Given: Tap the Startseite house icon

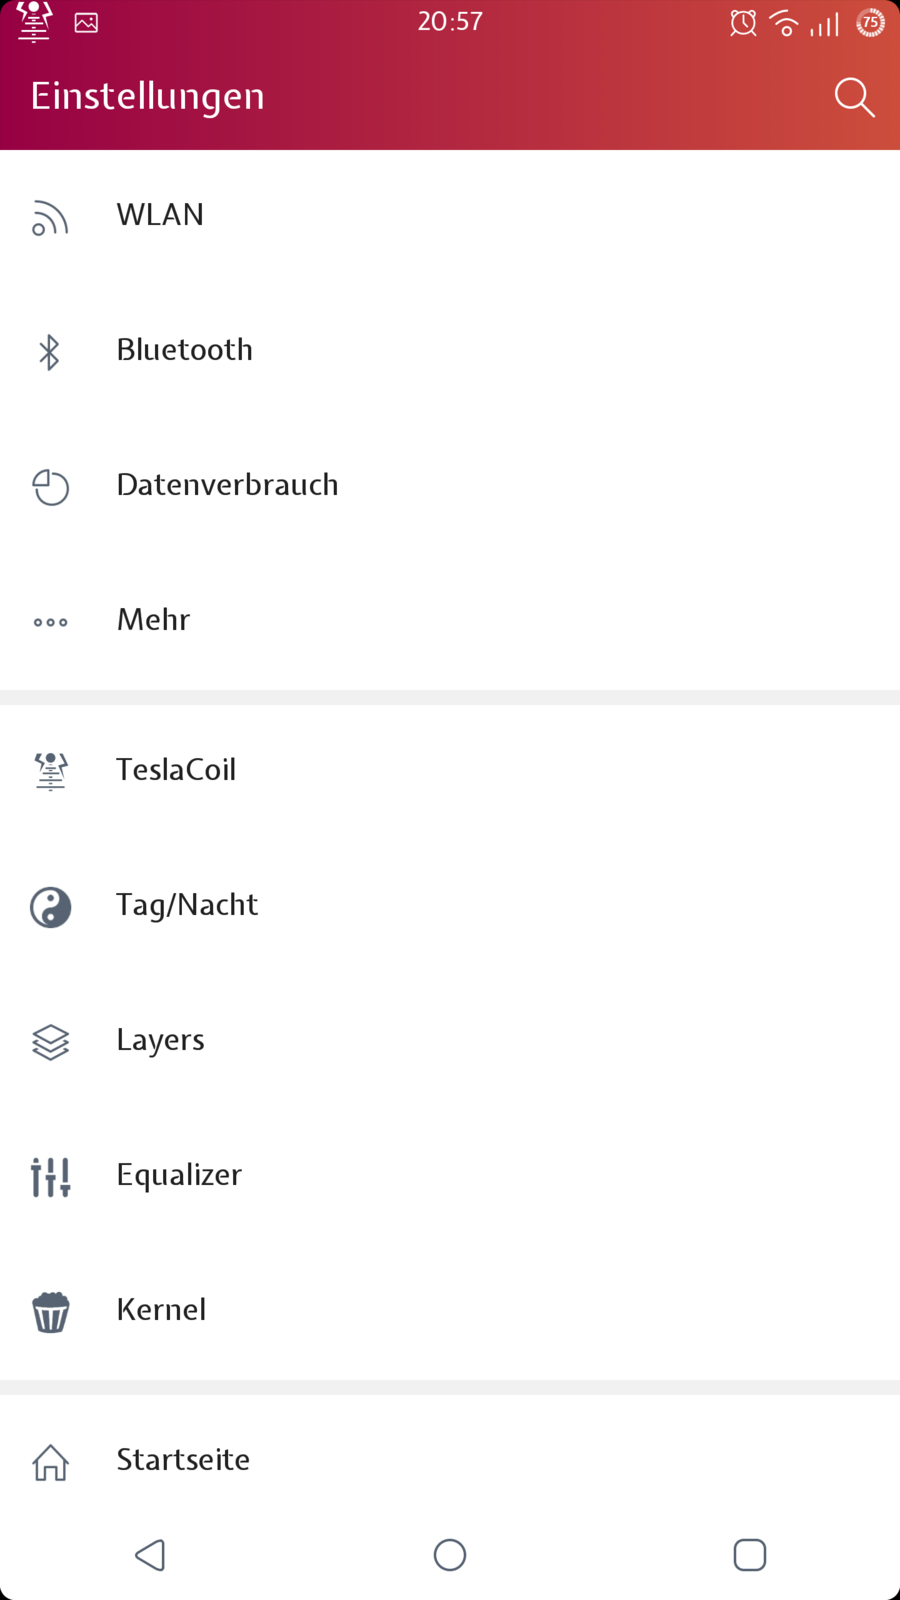Looking at the screenshot, I should (x=50, y=1462).
